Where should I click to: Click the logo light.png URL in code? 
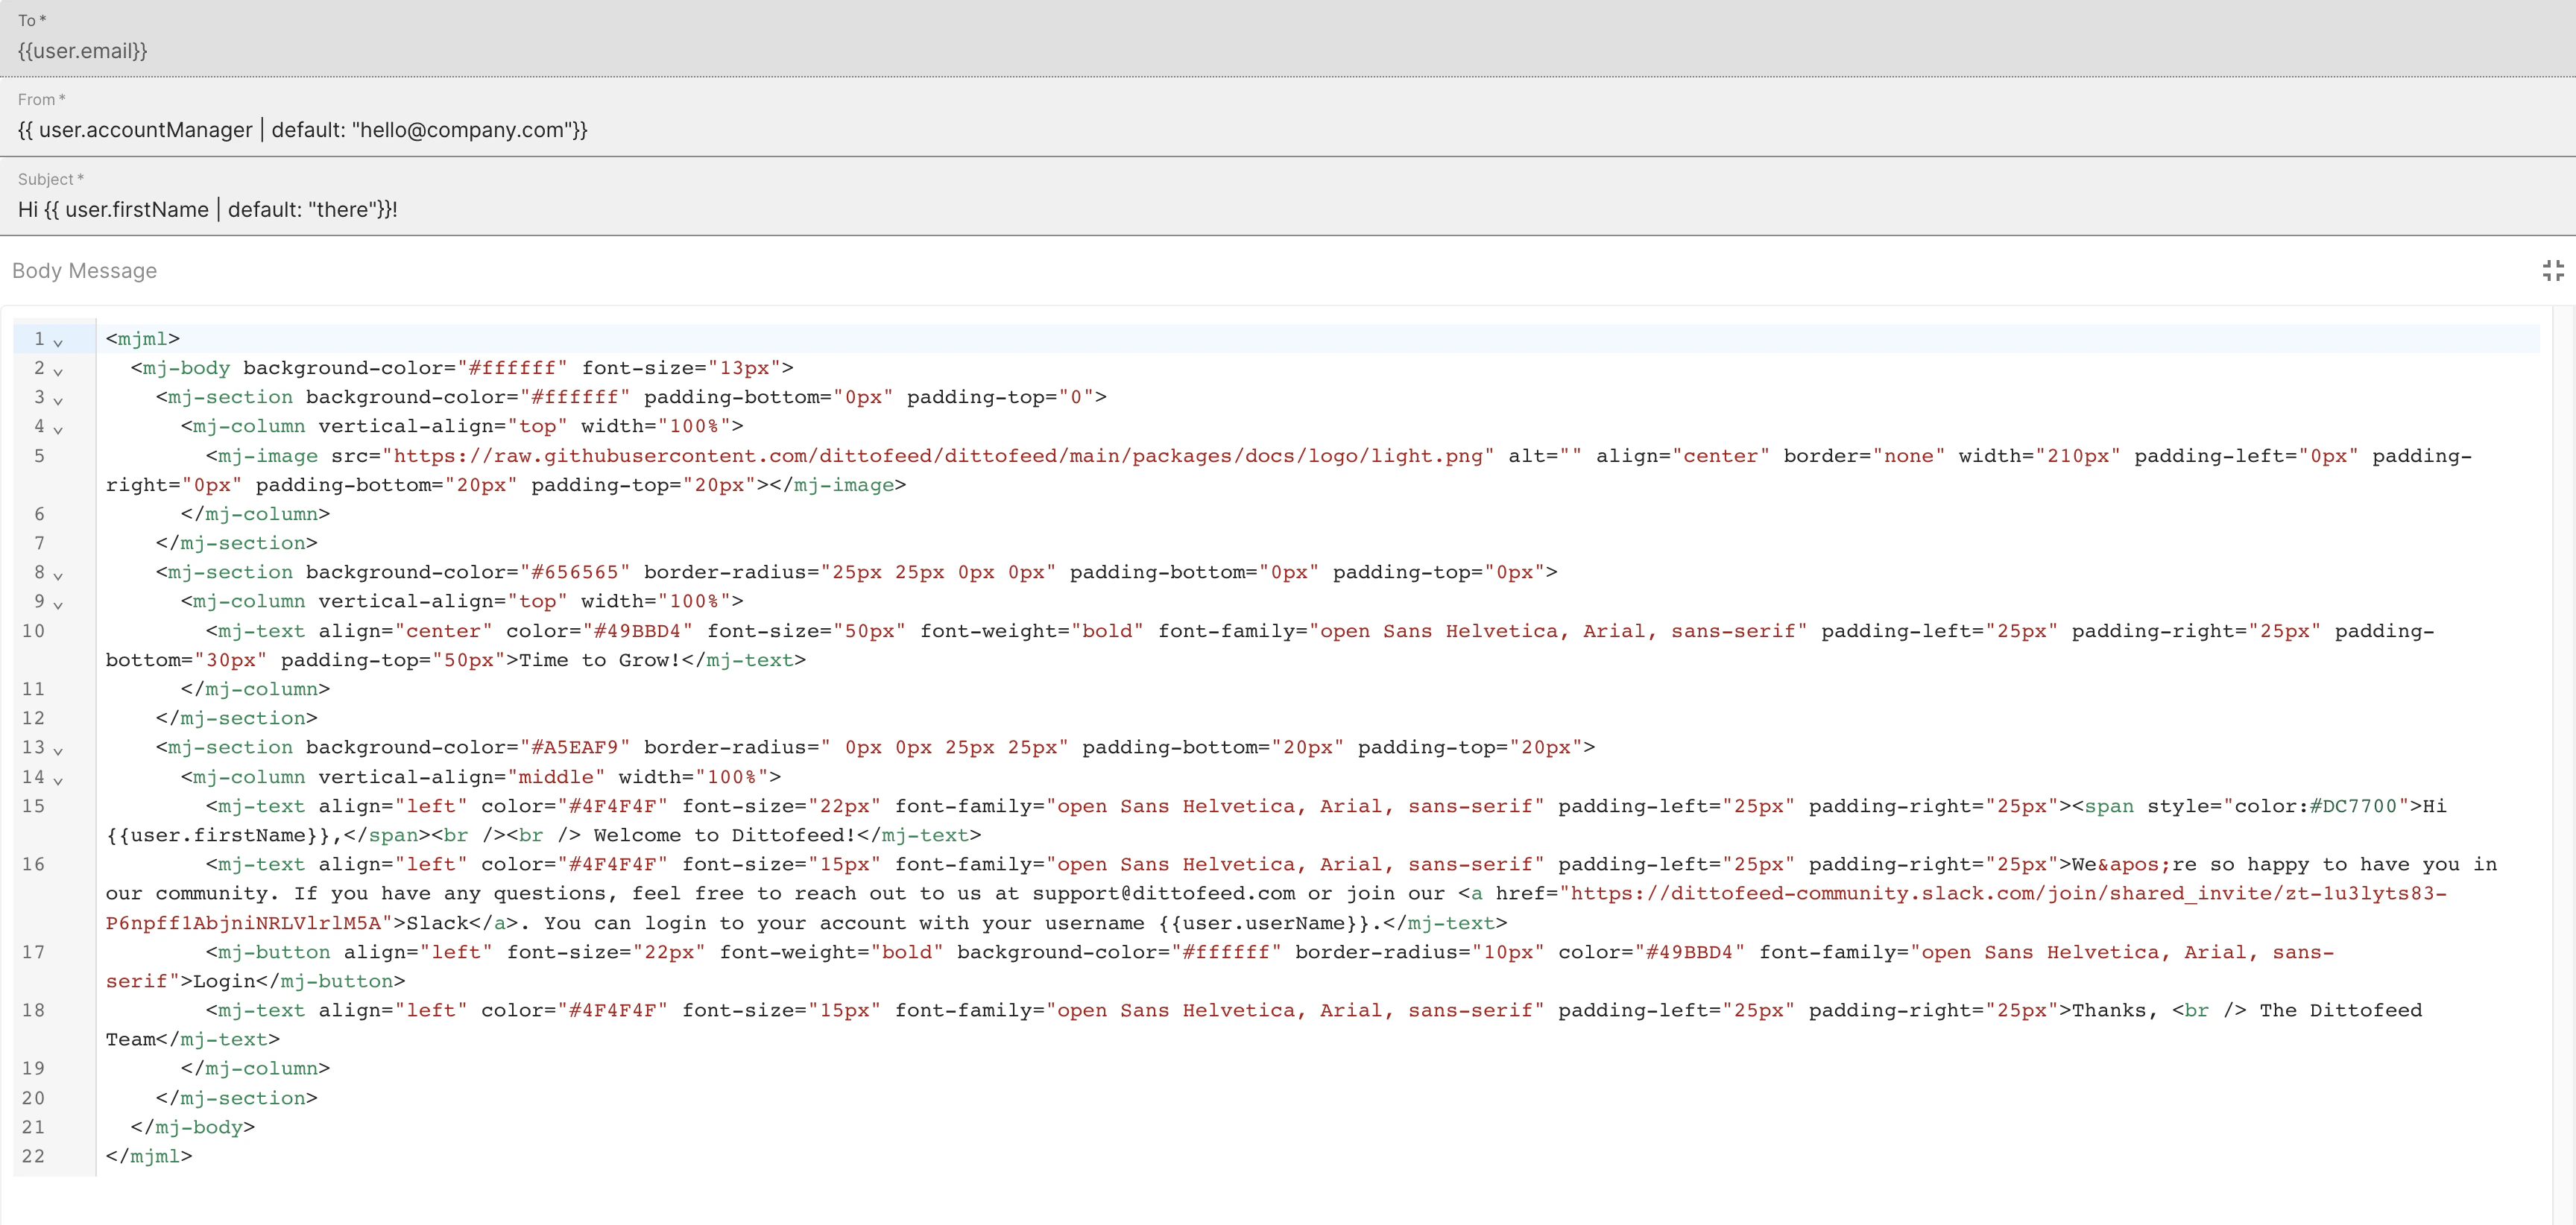[x=937, y=456]
